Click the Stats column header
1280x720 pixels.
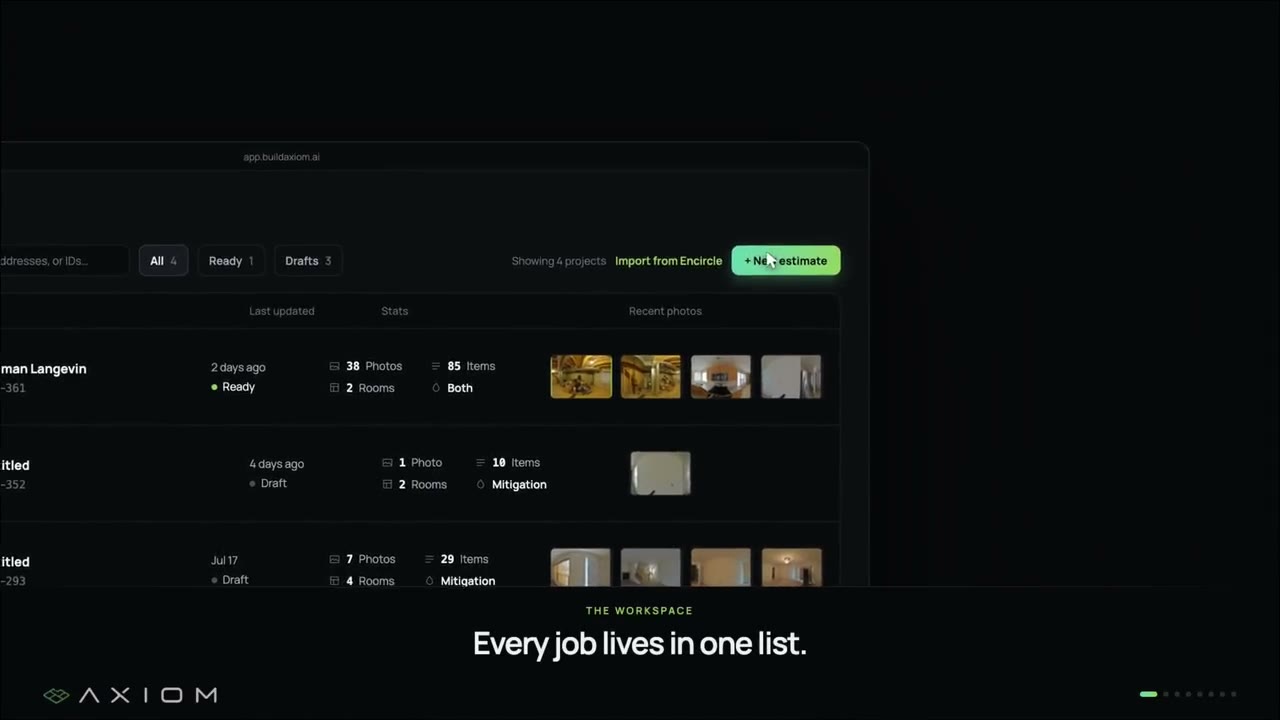click(x=395, y=311)
